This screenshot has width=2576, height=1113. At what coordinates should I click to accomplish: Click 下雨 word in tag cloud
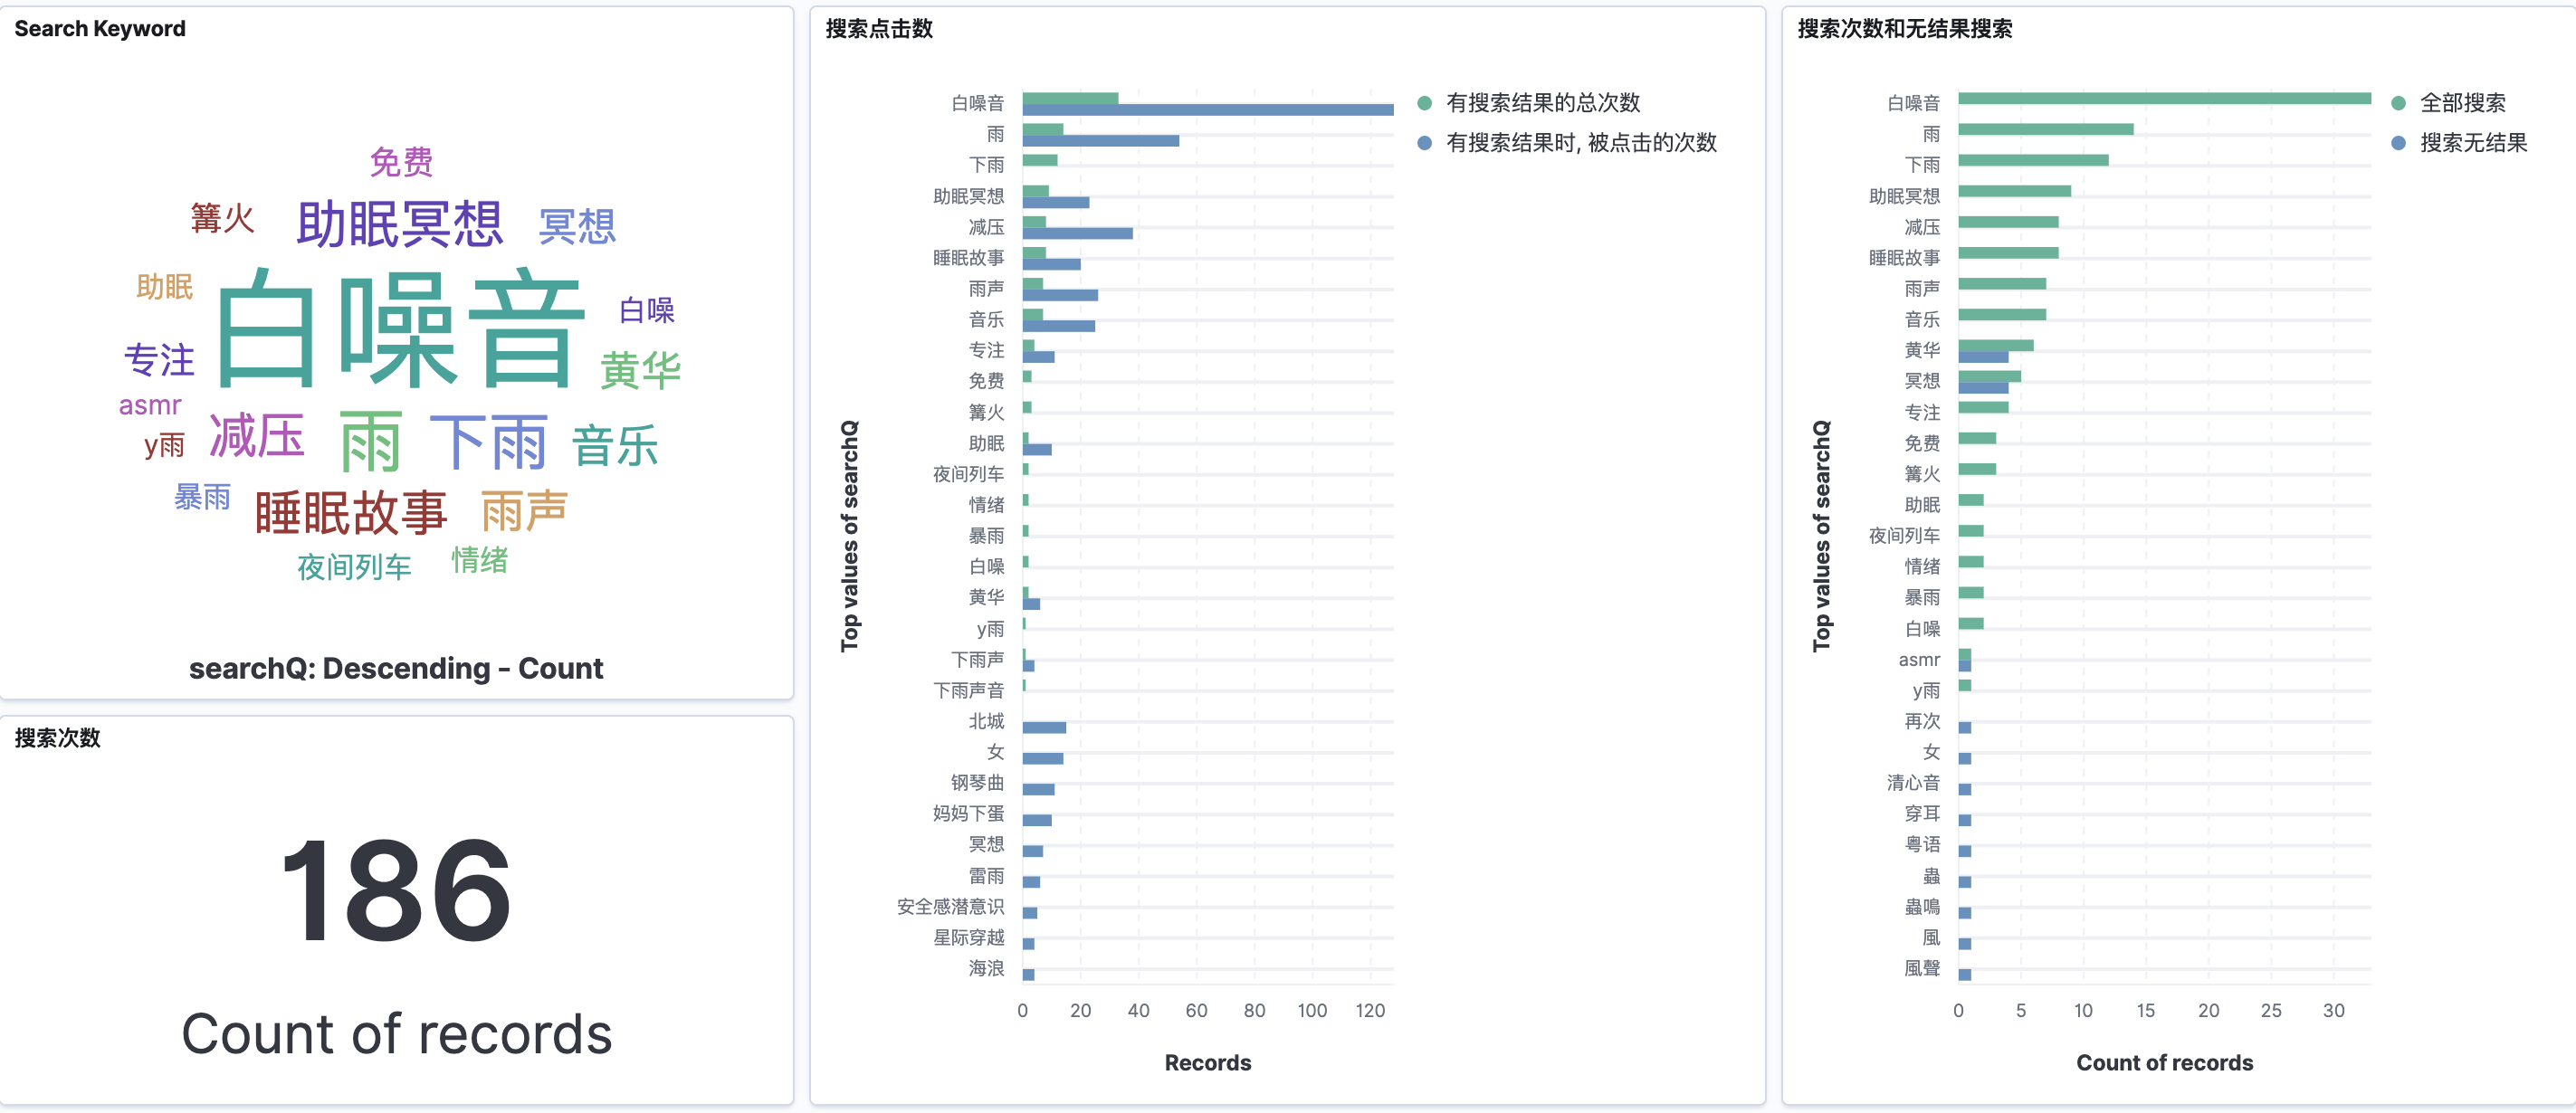click(x=488, y=442)
